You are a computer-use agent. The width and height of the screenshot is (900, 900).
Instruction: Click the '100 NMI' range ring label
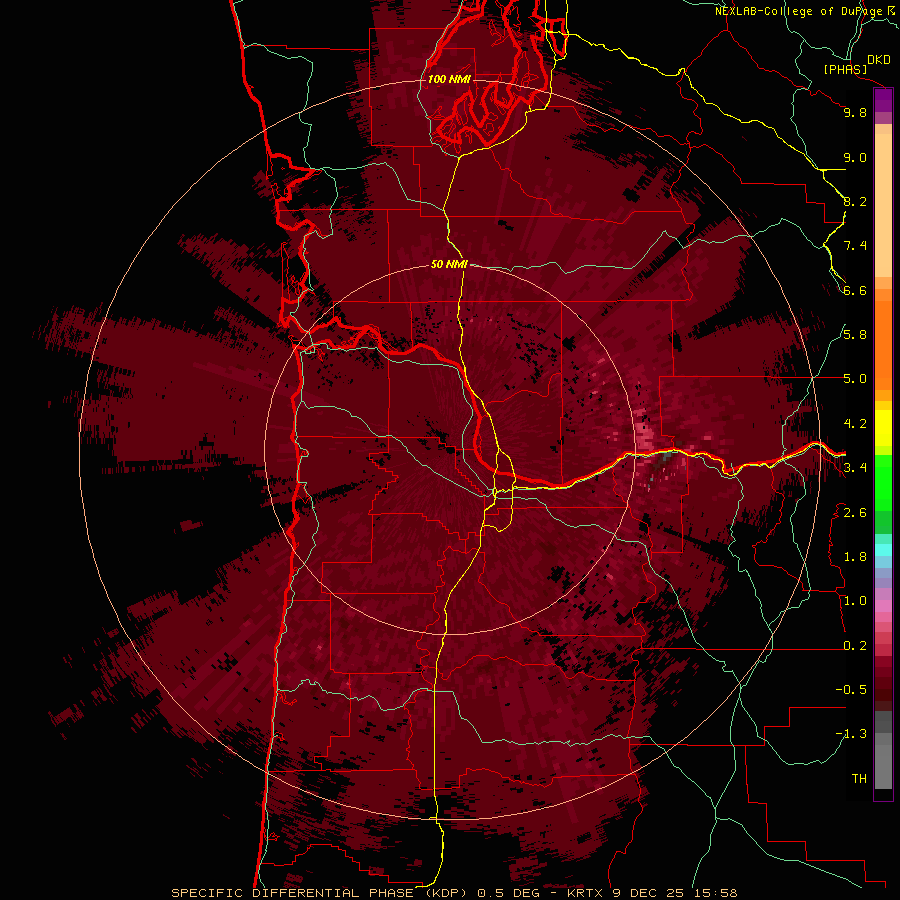(x=448, y=79)
